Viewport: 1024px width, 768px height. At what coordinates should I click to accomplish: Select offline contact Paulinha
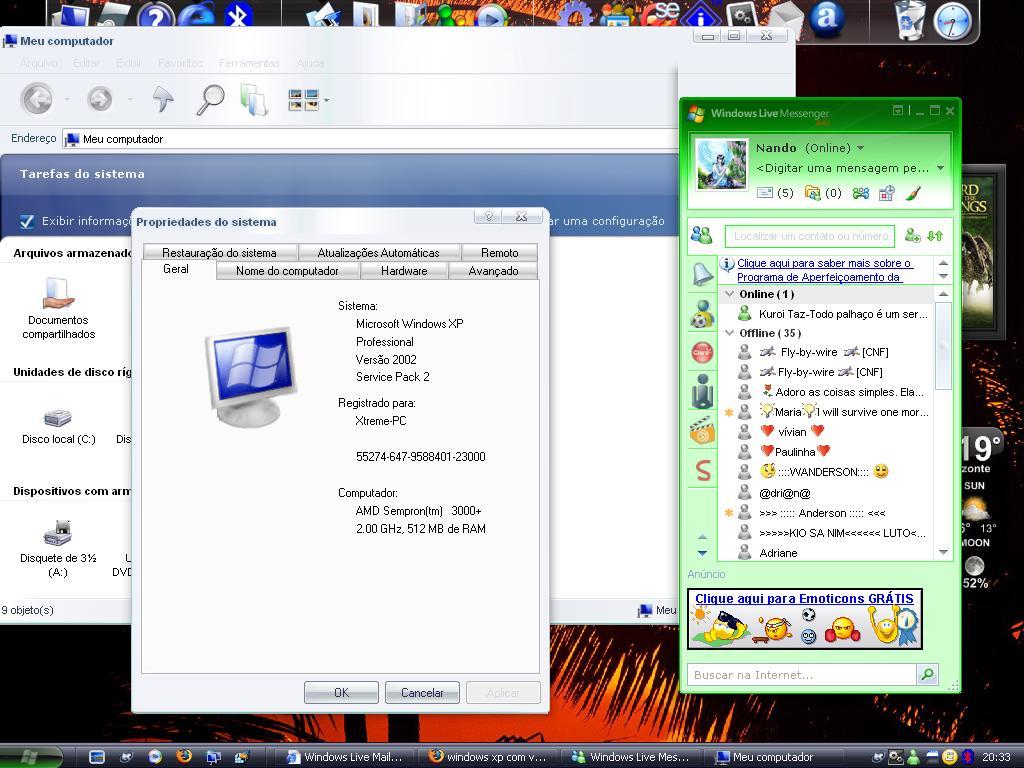[x=795, y=451]
